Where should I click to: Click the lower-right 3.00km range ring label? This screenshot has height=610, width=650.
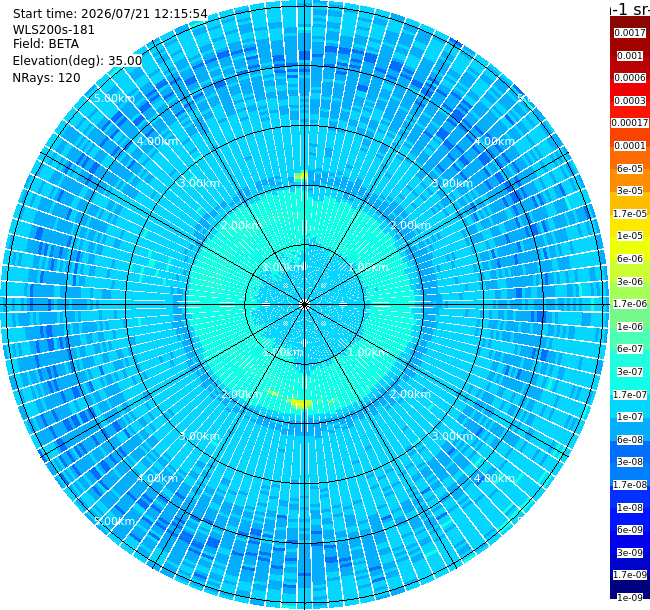(x=452, y=436)
